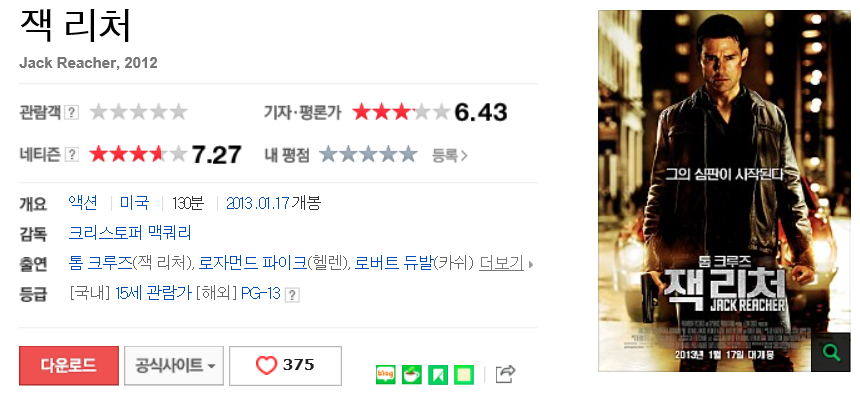Click 등록 to register rating
This screenshot has height=400, width=860.
(449, 155)
